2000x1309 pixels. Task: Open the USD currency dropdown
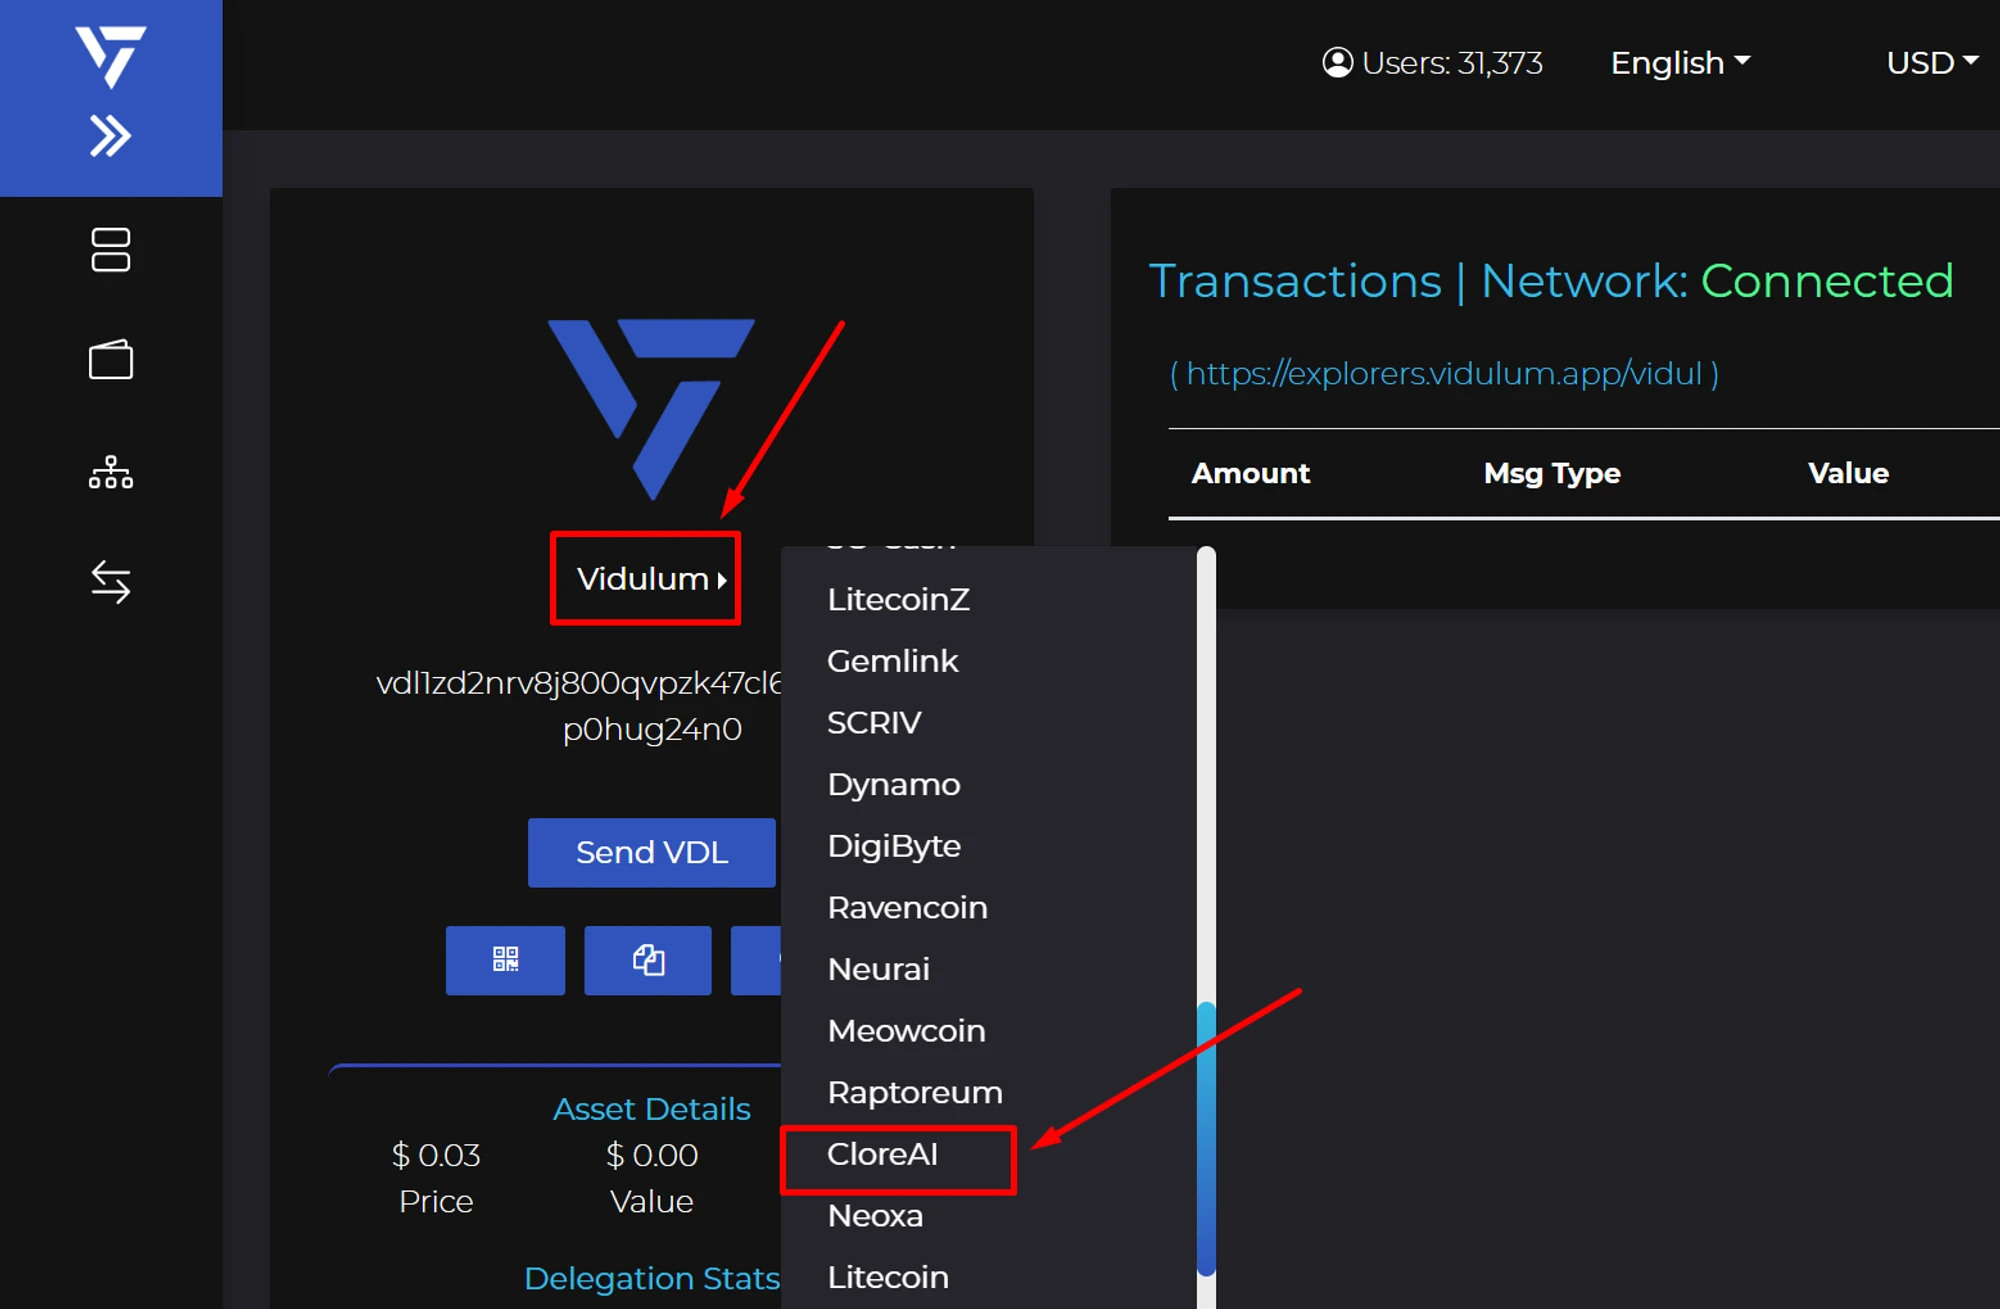pos(1931,62)
